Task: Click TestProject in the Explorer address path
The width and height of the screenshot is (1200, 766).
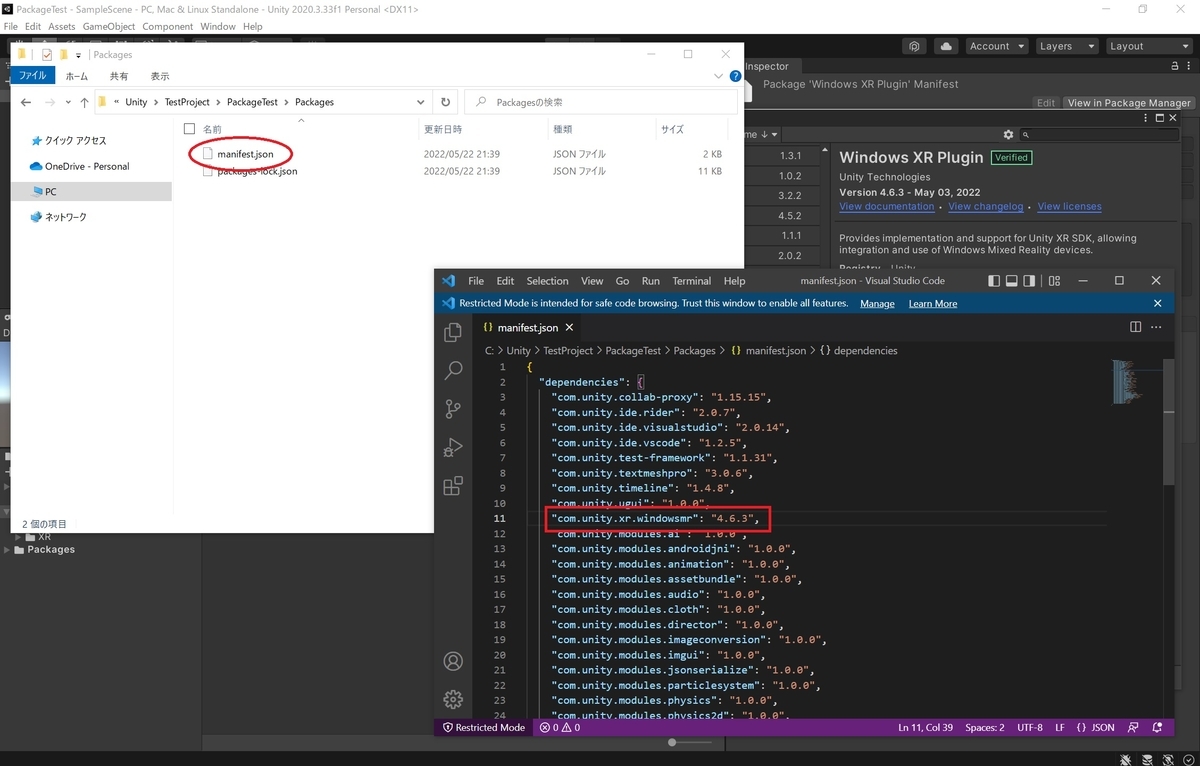Action: [187, 102]
